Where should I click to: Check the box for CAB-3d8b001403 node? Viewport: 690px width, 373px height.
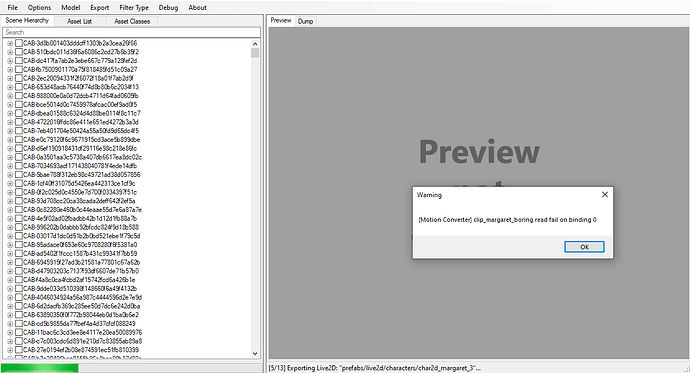(x=18, y=43)
